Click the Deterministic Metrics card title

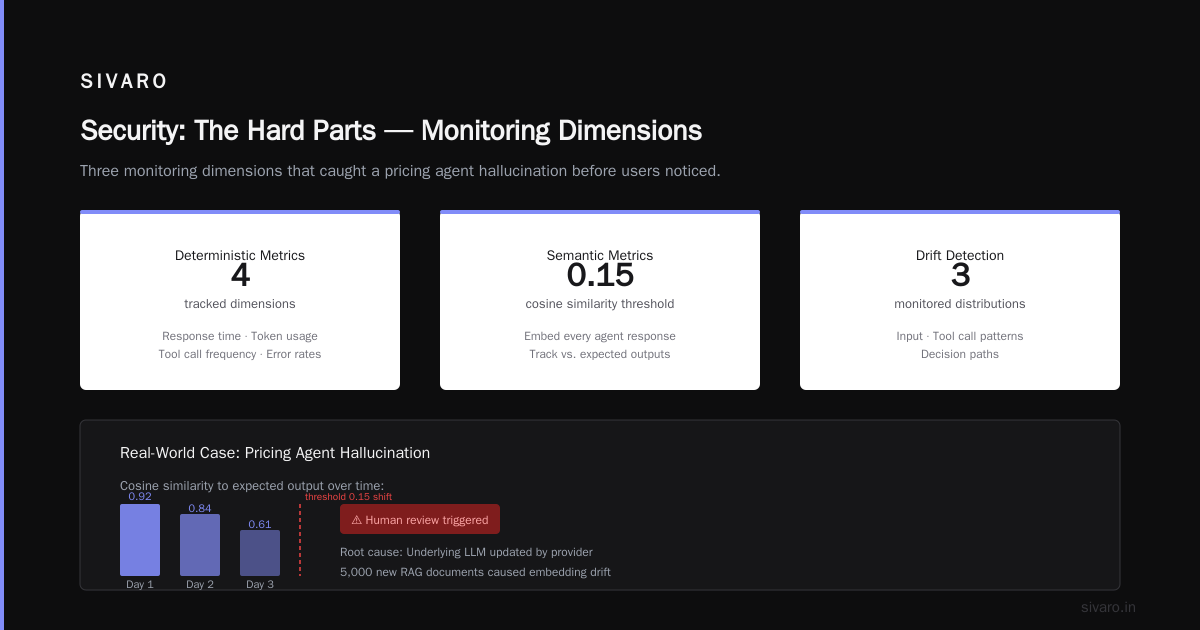point(240,255)
